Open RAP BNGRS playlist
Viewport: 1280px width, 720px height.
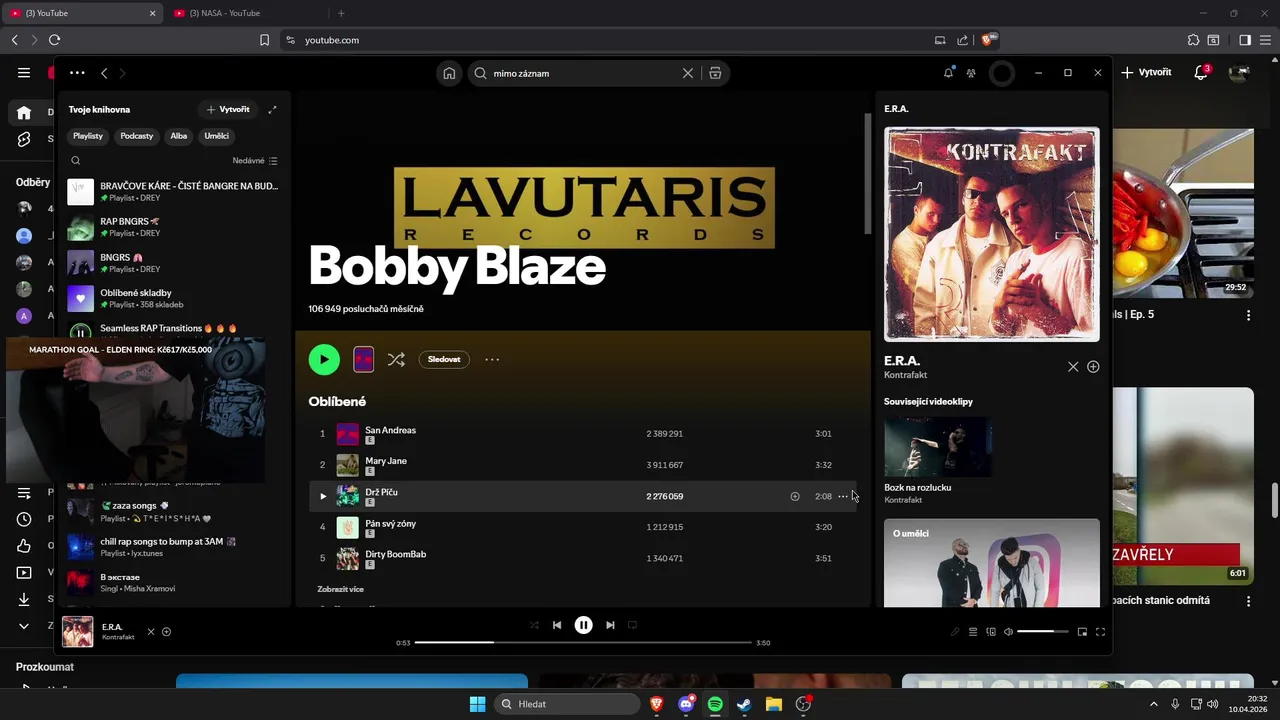[x=173, y=227]
